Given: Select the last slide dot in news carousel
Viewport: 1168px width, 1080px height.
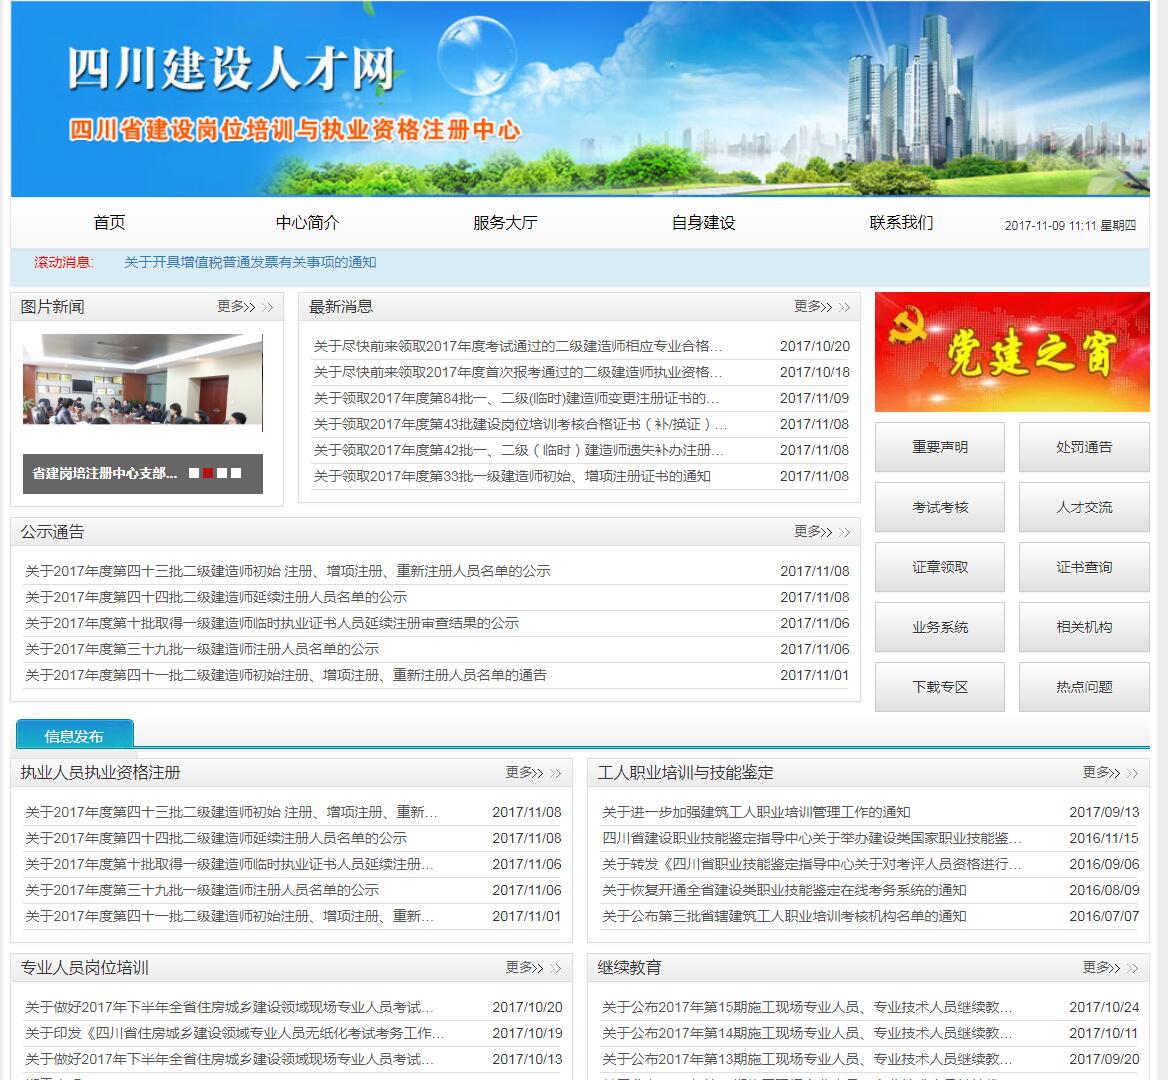Looking at the screenshot, I should [236, 473].
